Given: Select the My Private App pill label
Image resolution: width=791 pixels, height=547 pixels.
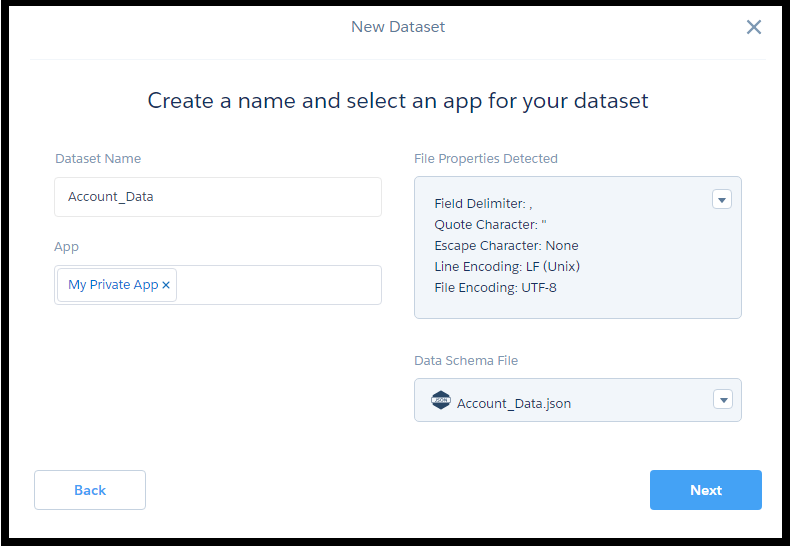Looking at the screenshot, I should point(113,285).
